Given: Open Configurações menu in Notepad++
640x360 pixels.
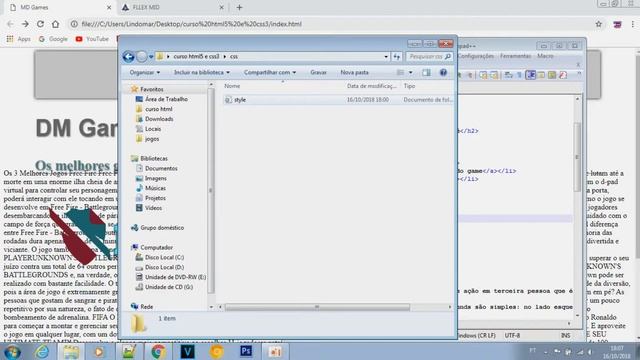Looking at the screenshot, I should [476, 56].
